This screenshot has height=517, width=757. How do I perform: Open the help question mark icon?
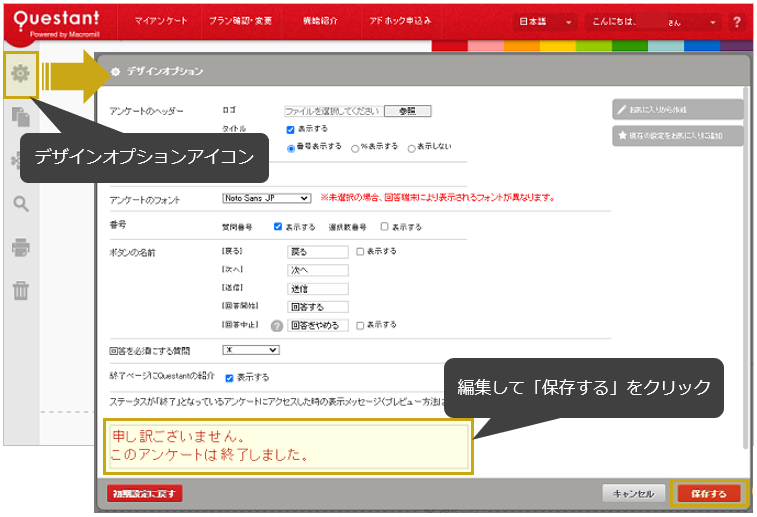click(x=737, y=21)
